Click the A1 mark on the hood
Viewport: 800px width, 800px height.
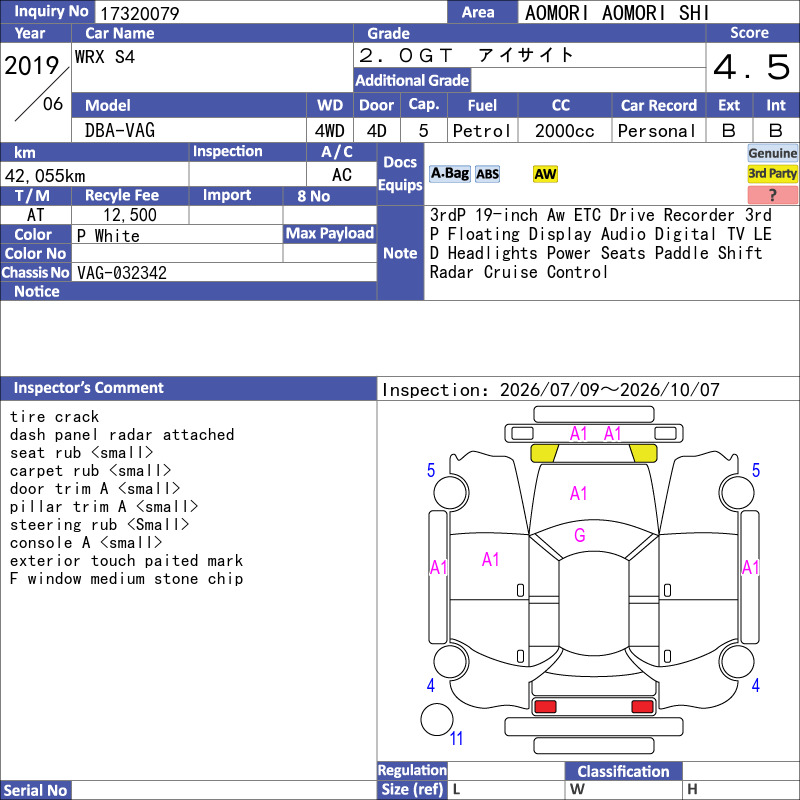point(579,493)
